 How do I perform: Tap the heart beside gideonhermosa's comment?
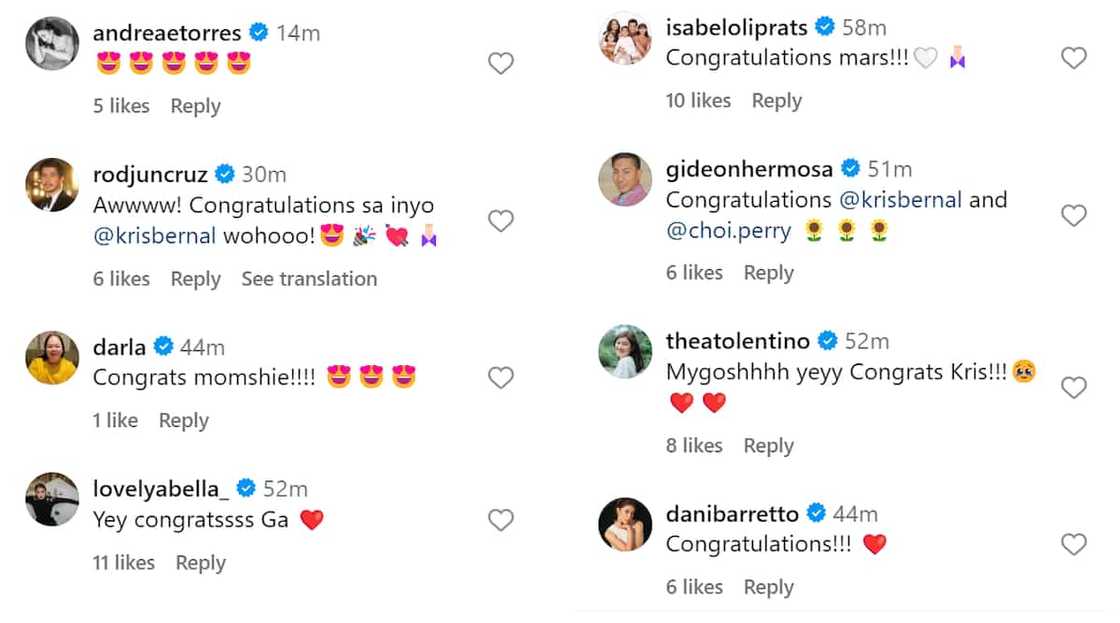pyautogui.click(x=1073, y=216)
